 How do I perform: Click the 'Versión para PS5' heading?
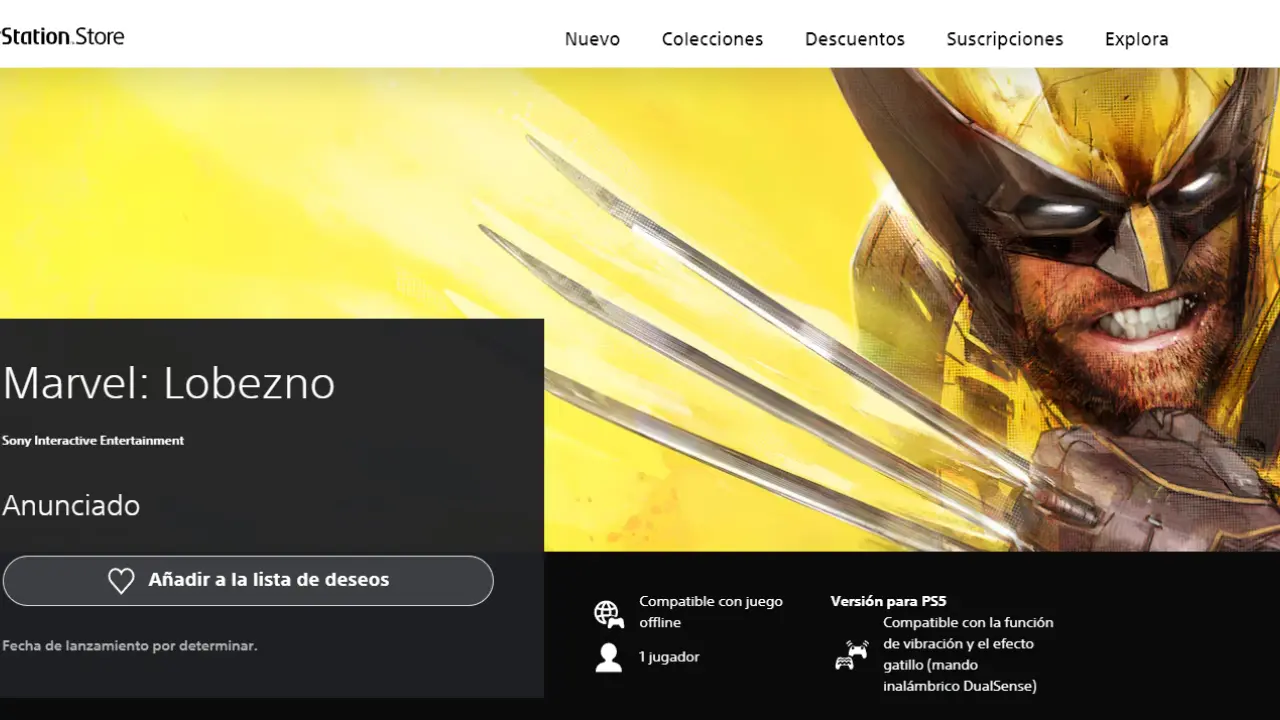coord(888,601)
